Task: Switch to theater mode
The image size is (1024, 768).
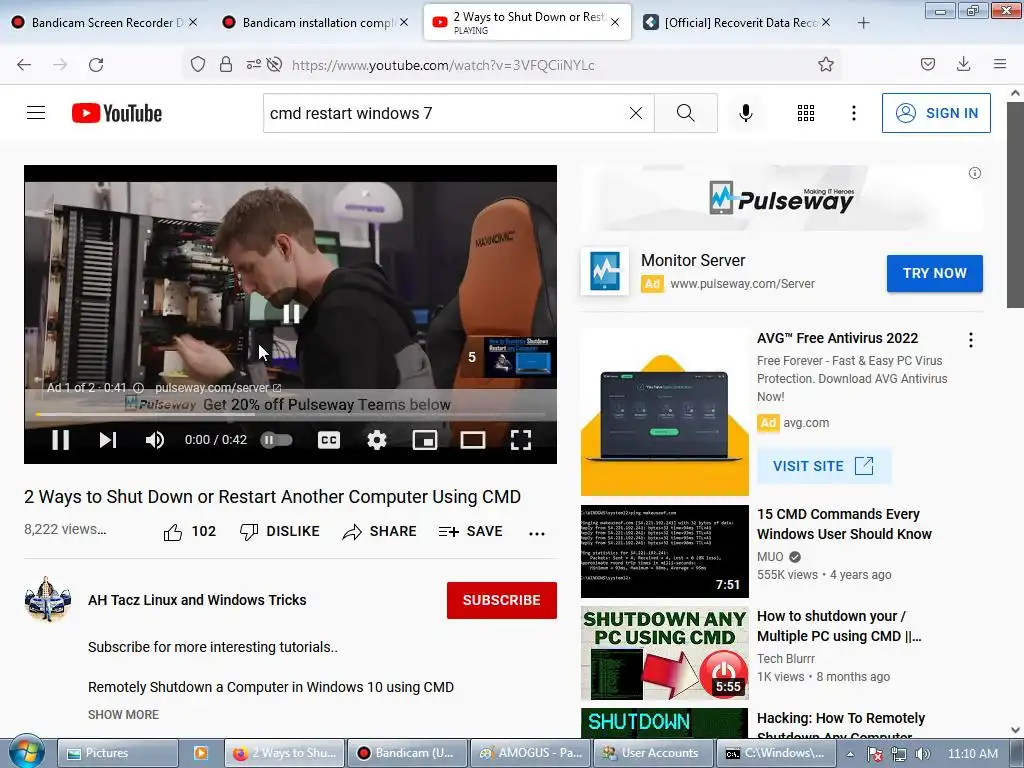Action: point(473,440)
